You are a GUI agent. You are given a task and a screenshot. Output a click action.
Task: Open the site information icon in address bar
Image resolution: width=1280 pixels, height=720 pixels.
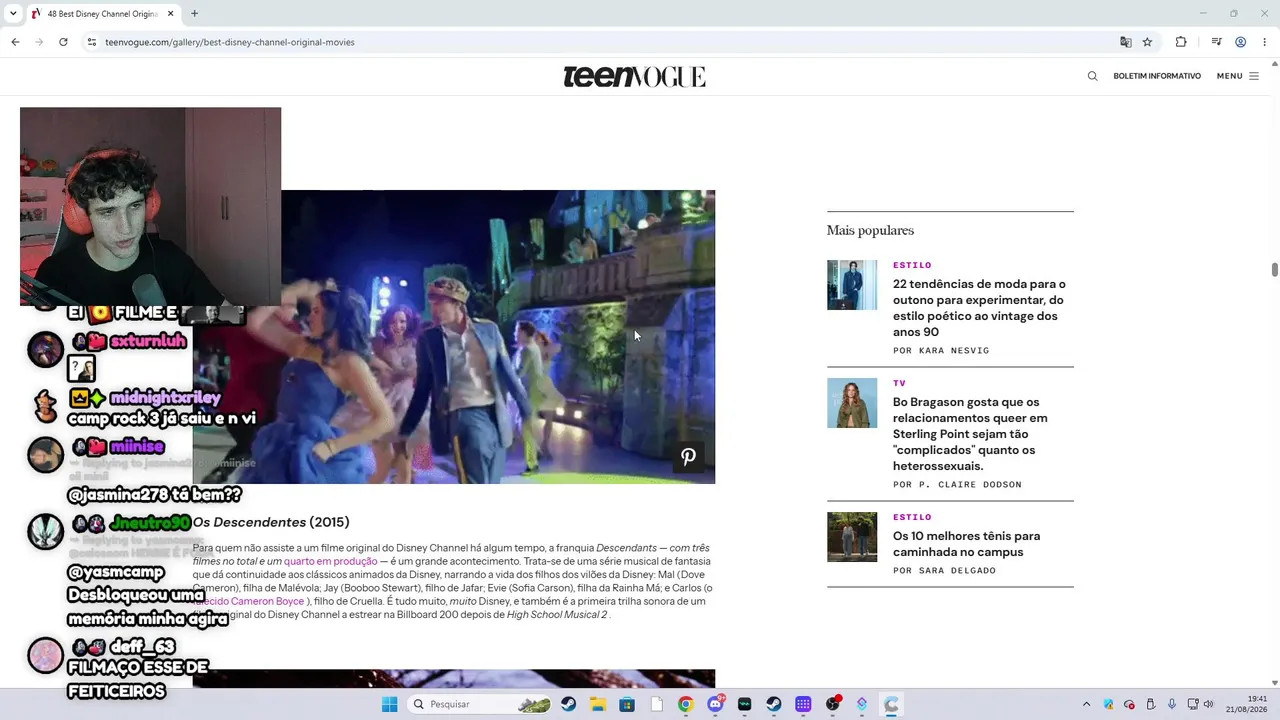click(x=91, y=42)
